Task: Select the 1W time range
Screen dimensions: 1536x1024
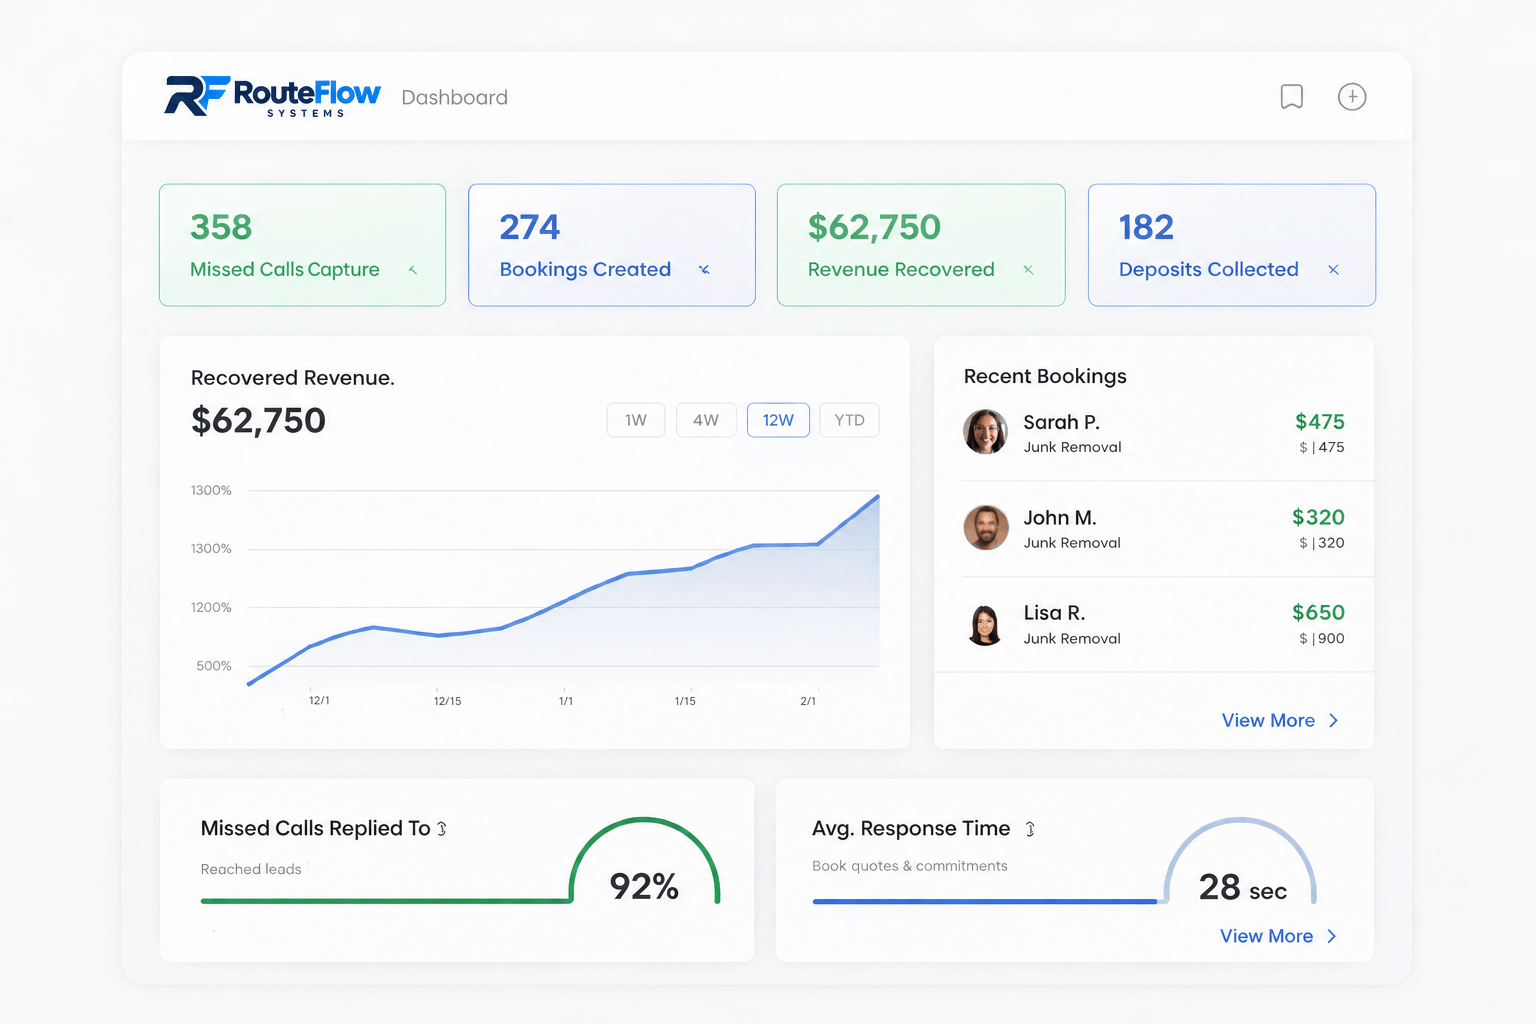Action: pos(636,420)
